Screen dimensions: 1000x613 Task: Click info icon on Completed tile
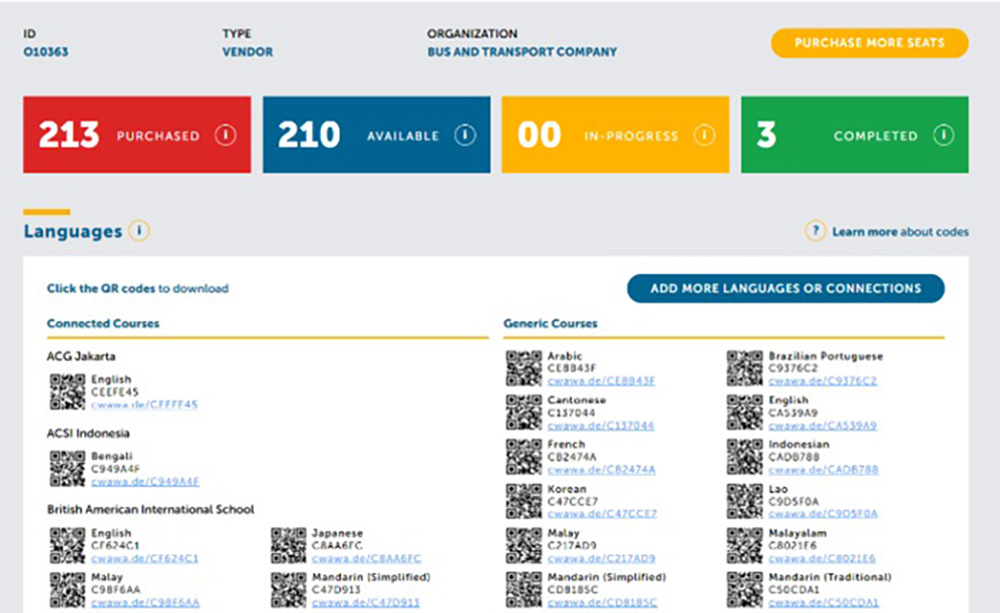tap(943, 135)
